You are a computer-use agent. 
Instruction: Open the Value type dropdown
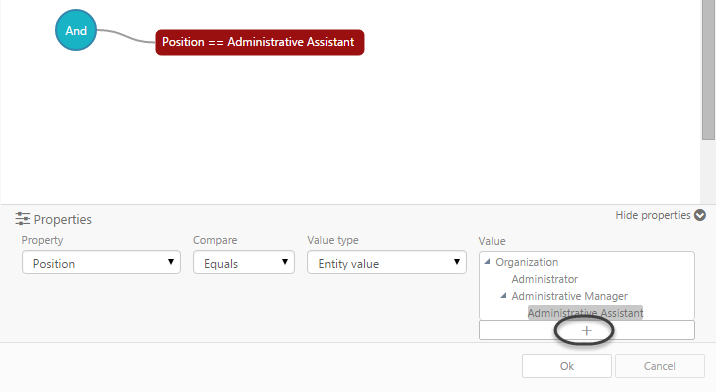[x=387, y=263]
